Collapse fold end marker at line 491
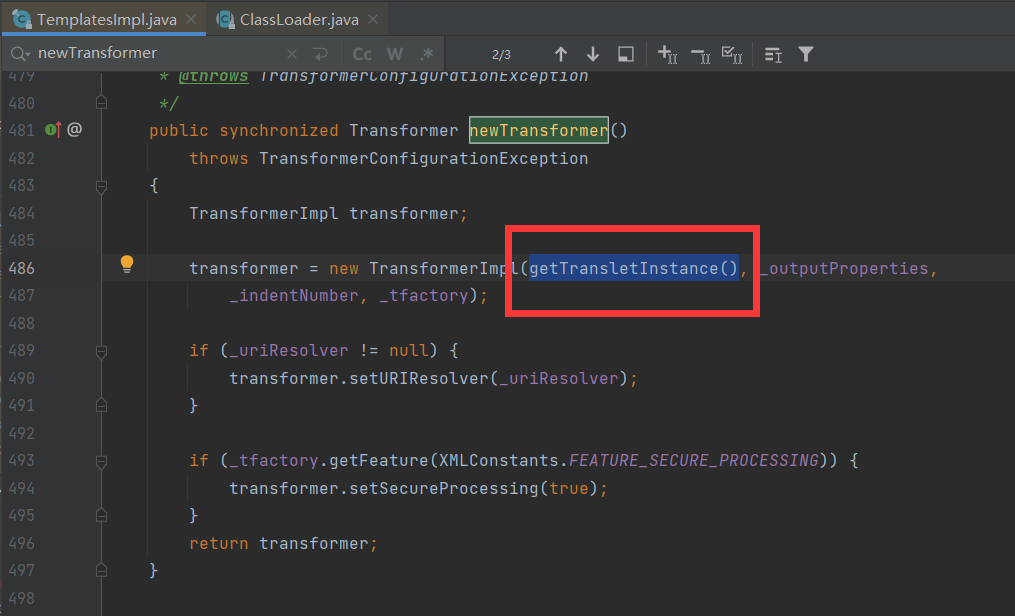The image size is (1015, 616). [x=101, y=405]
